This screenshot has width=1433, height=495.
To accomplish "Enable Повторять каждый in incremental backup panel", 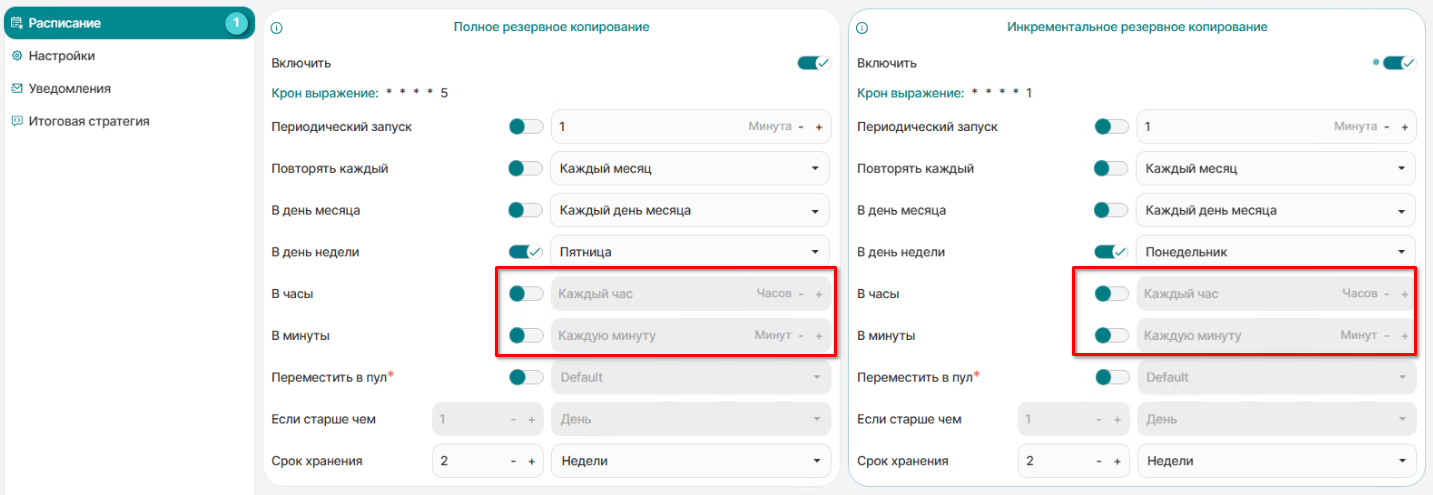I will click(x=1112, y=169).
